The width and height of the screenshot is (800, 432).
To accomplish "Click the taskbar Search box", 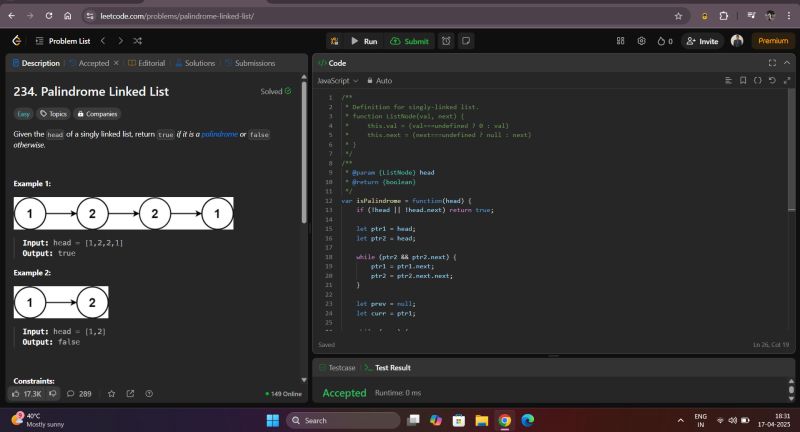I will pyautogui.click(x=343, y=420).
